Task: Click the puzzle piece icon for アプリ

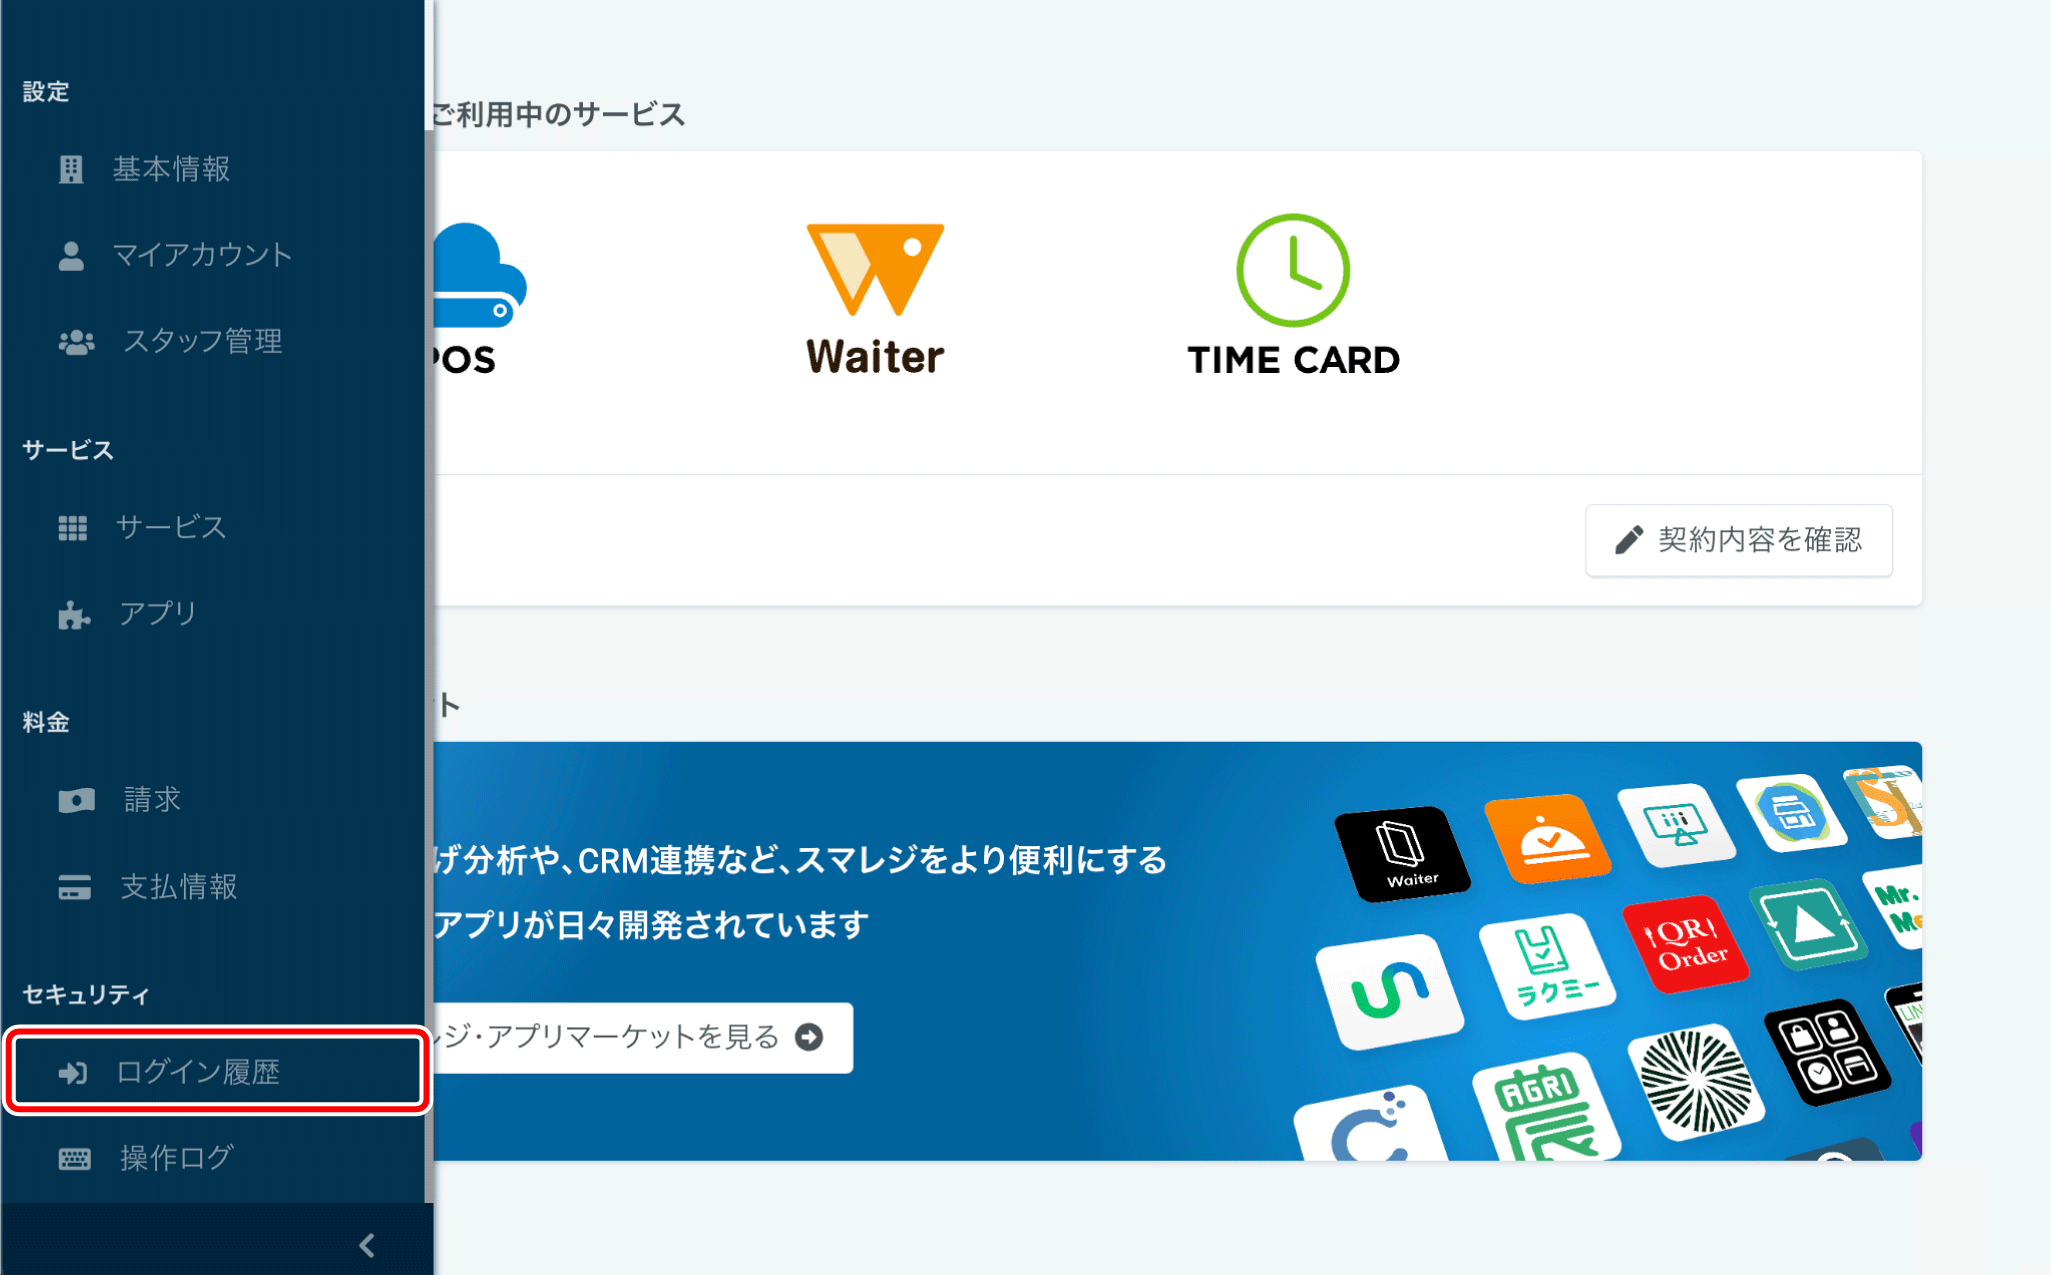Action: 74,614
